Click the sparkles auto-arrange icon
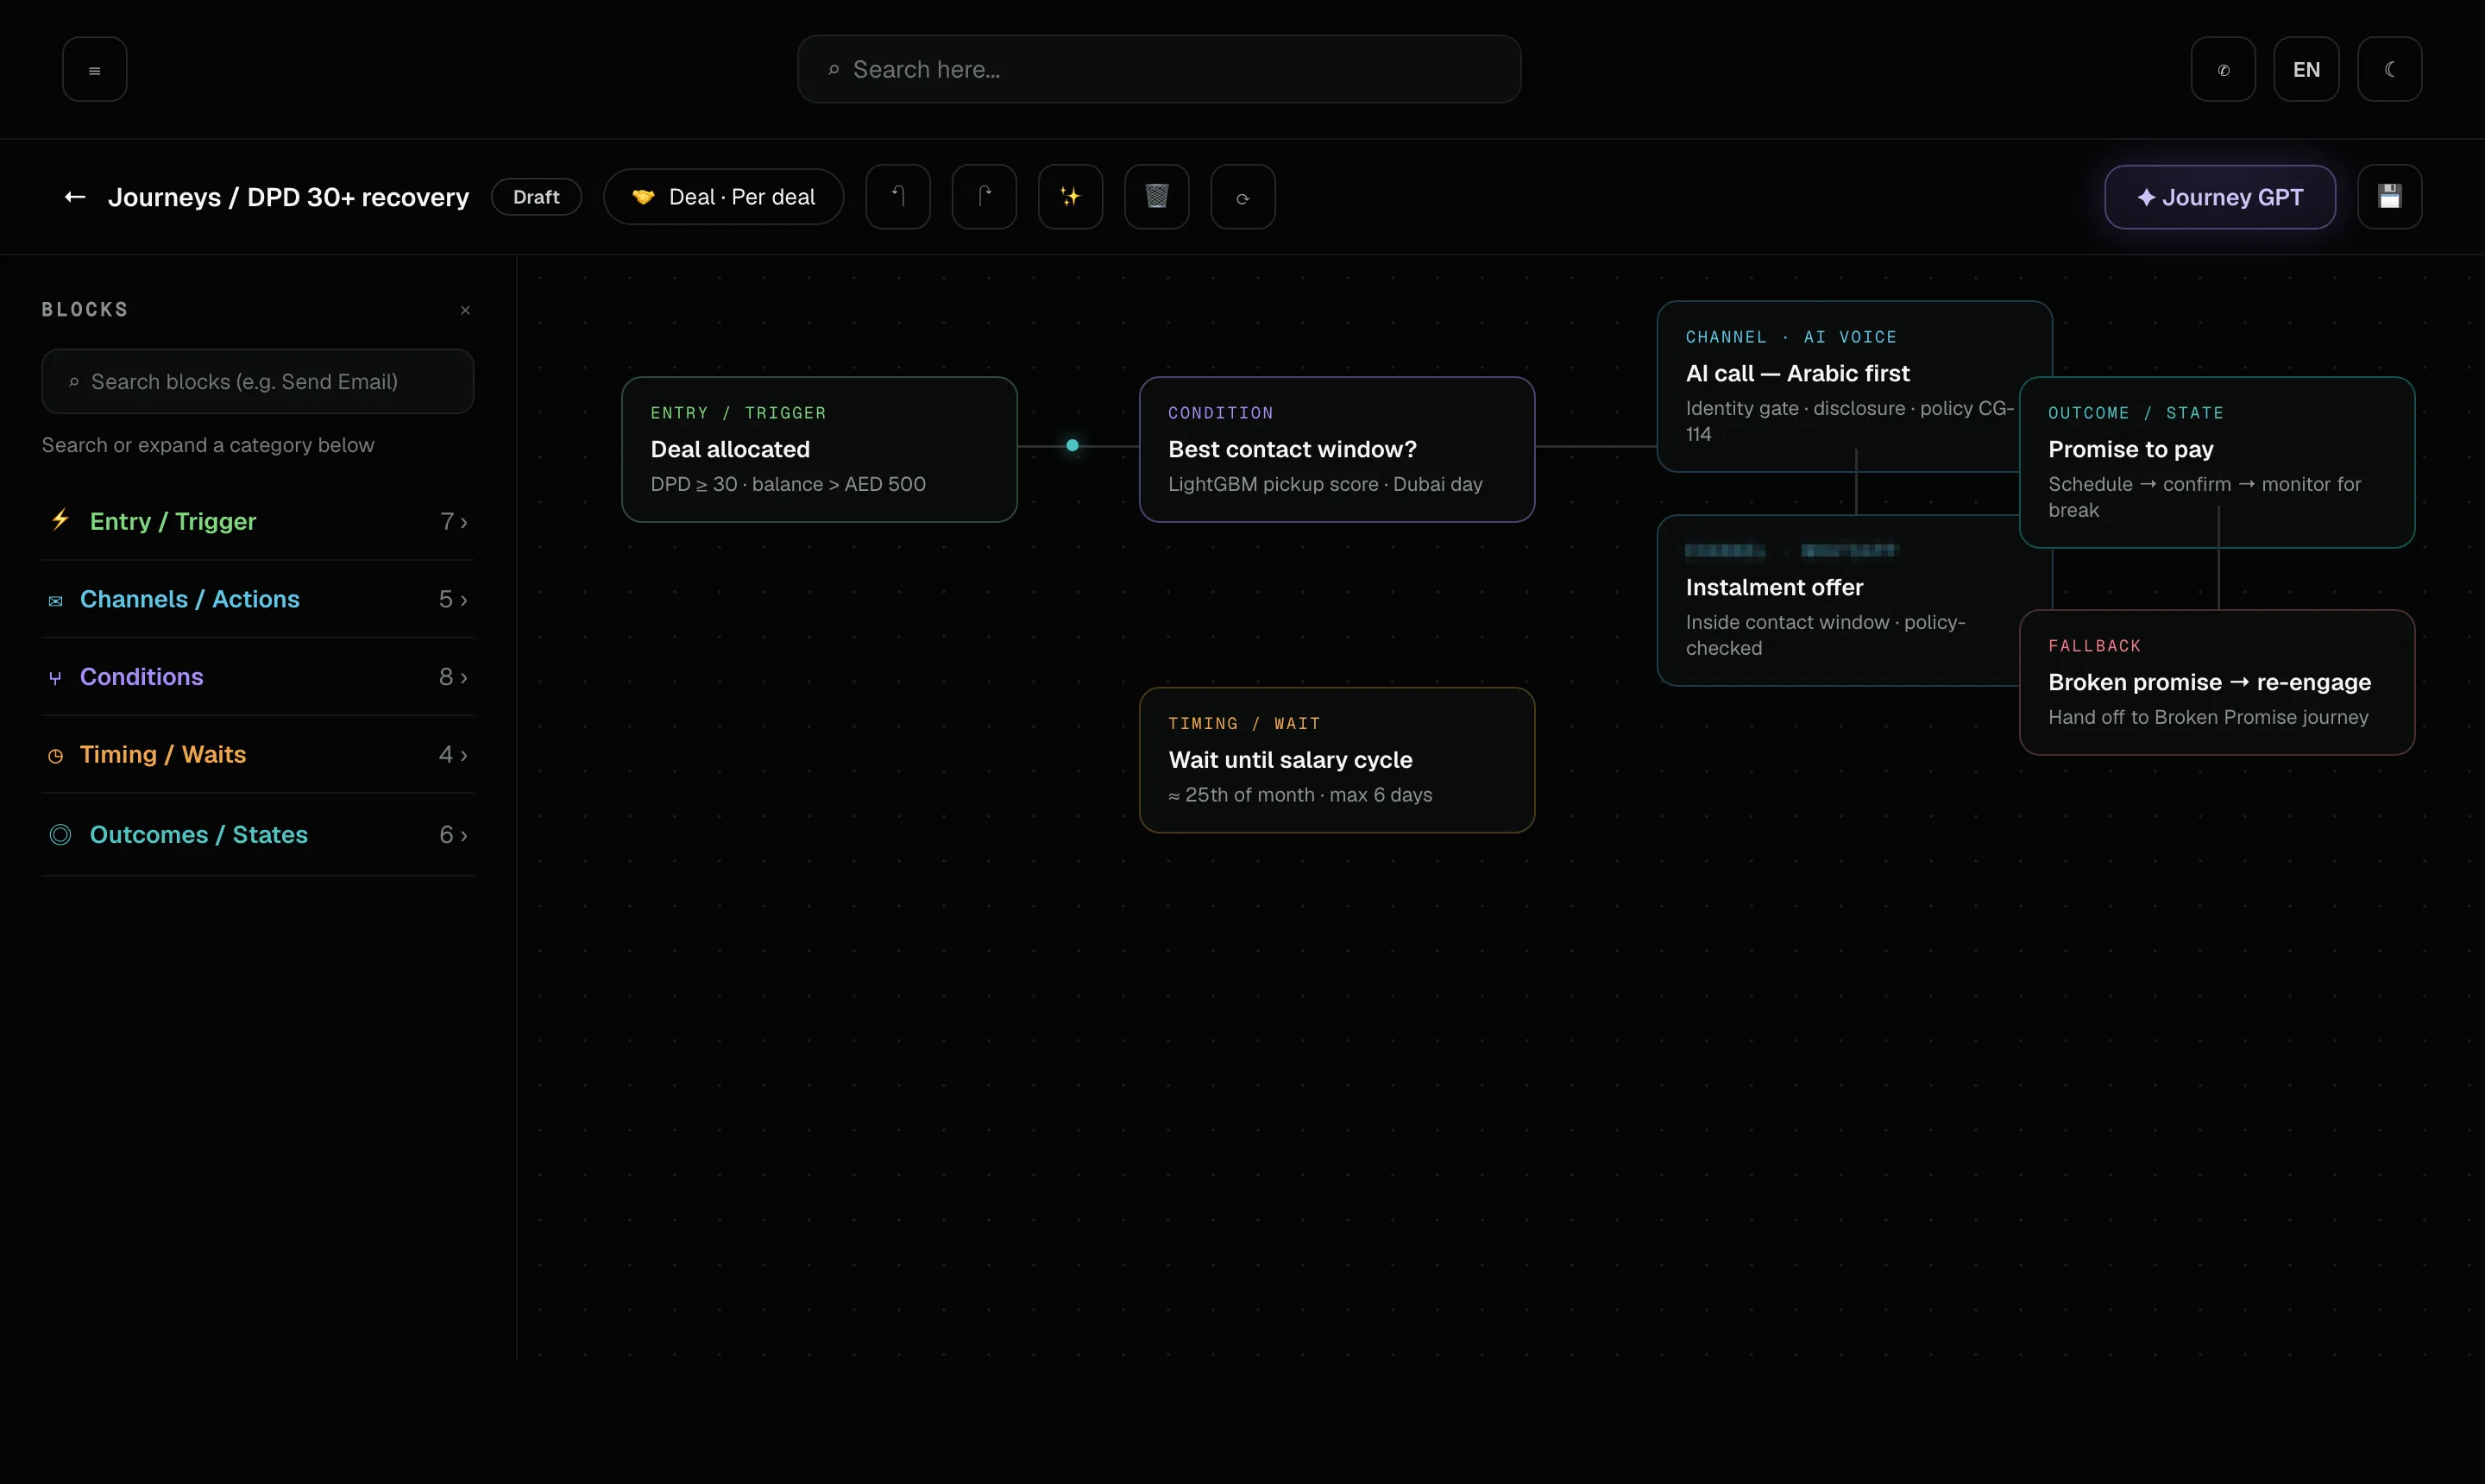2485x1484 pixels. [1070, 197]
